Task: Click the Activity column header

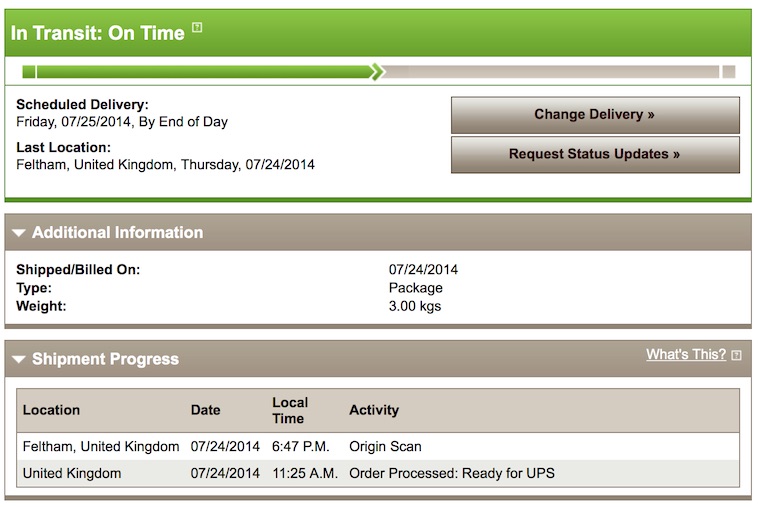Action: [x=374, y=410]
